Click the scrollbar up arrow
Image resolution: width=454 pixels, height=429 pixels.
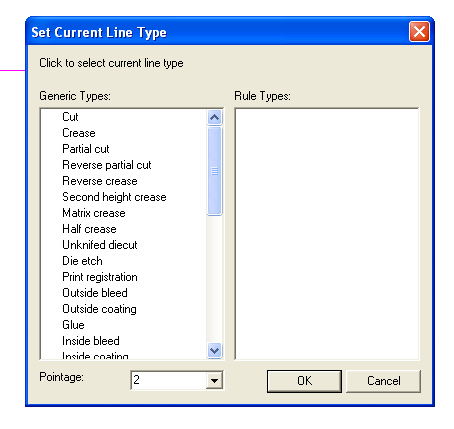tap(214, 117)
